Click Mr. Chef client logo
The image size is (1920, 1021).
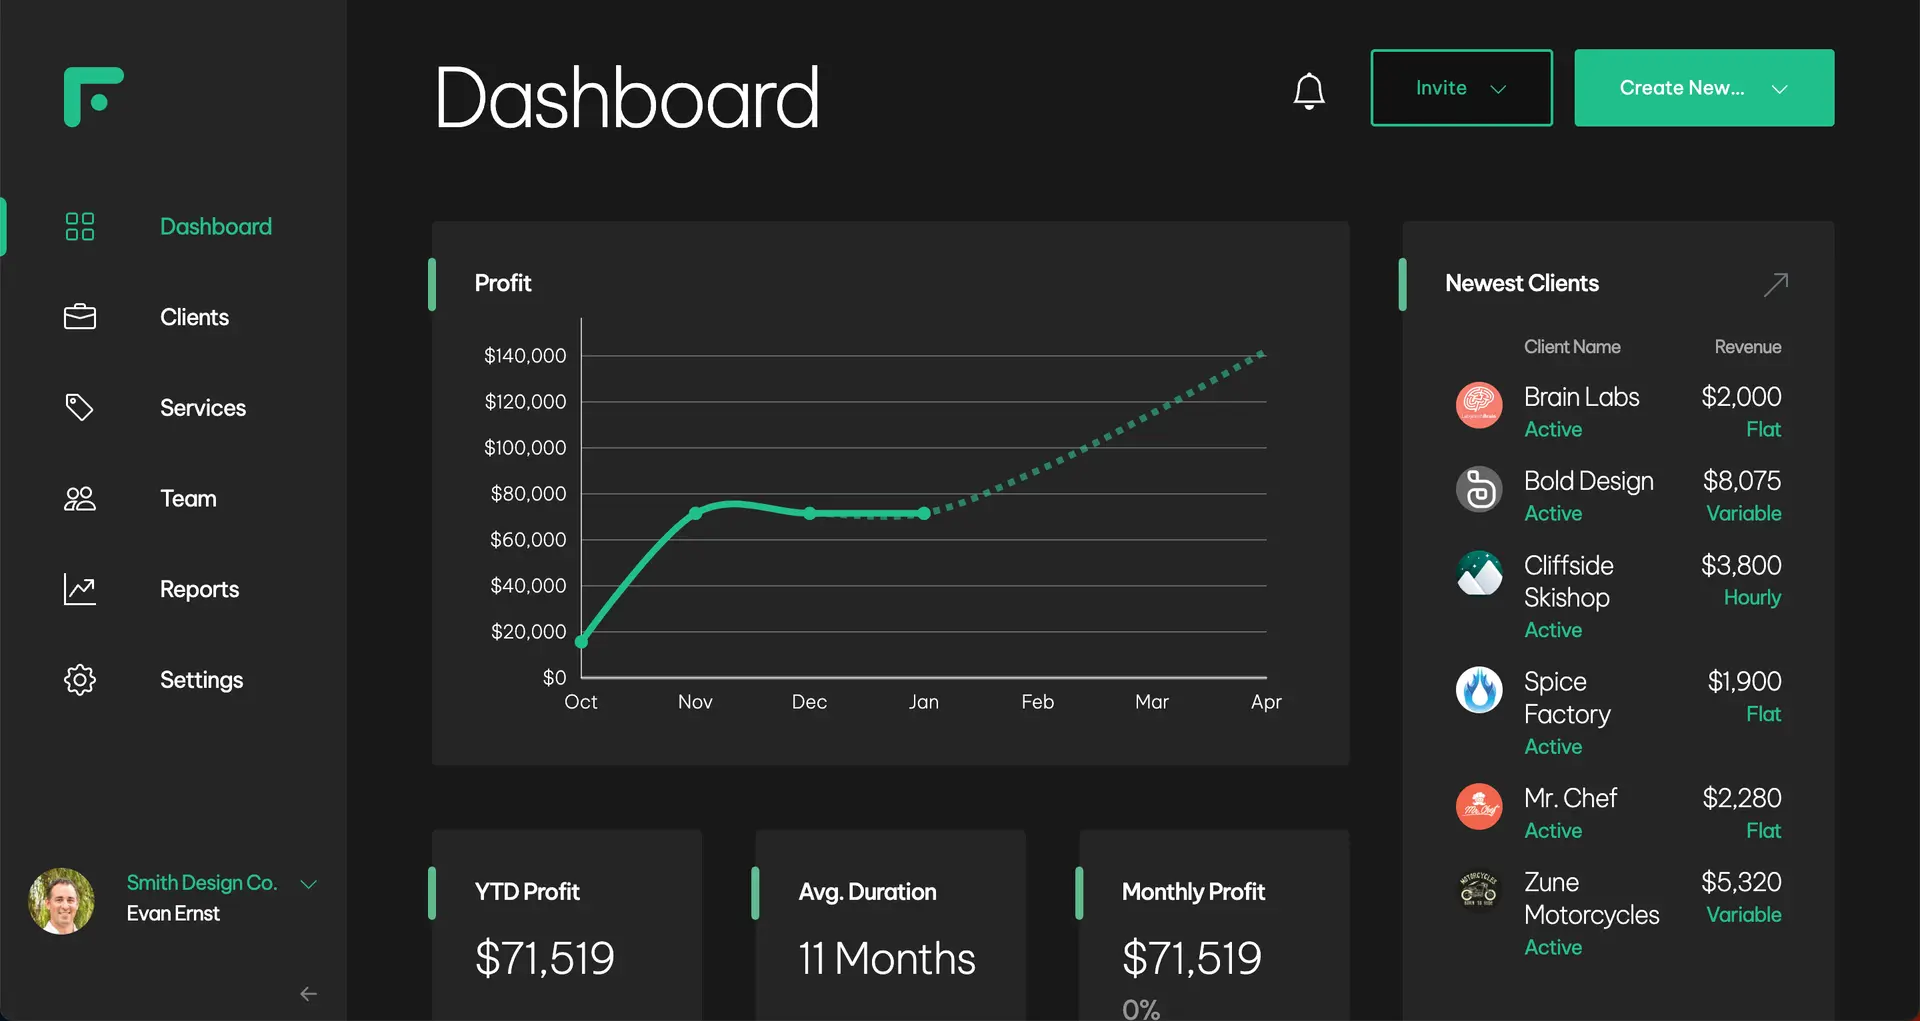point(1479,806)
